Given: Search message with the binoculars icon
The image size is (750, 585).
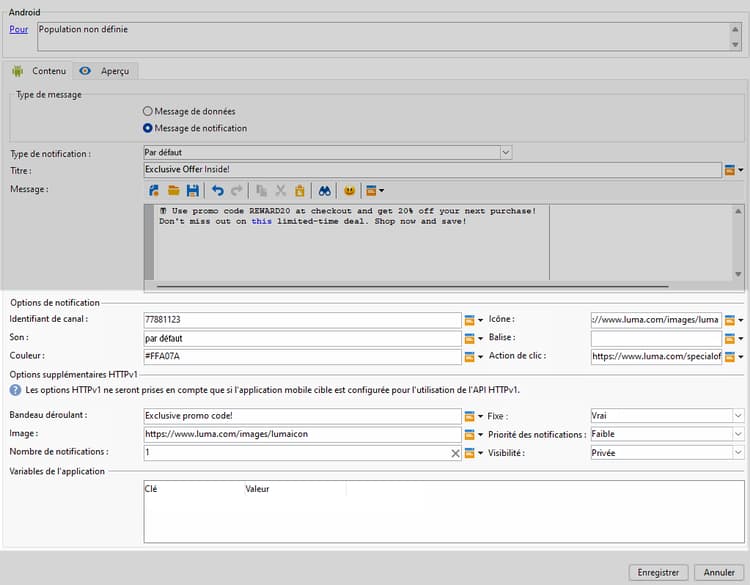Looking at the screenshot, I should pyautogui.click(x=325, y=191).
